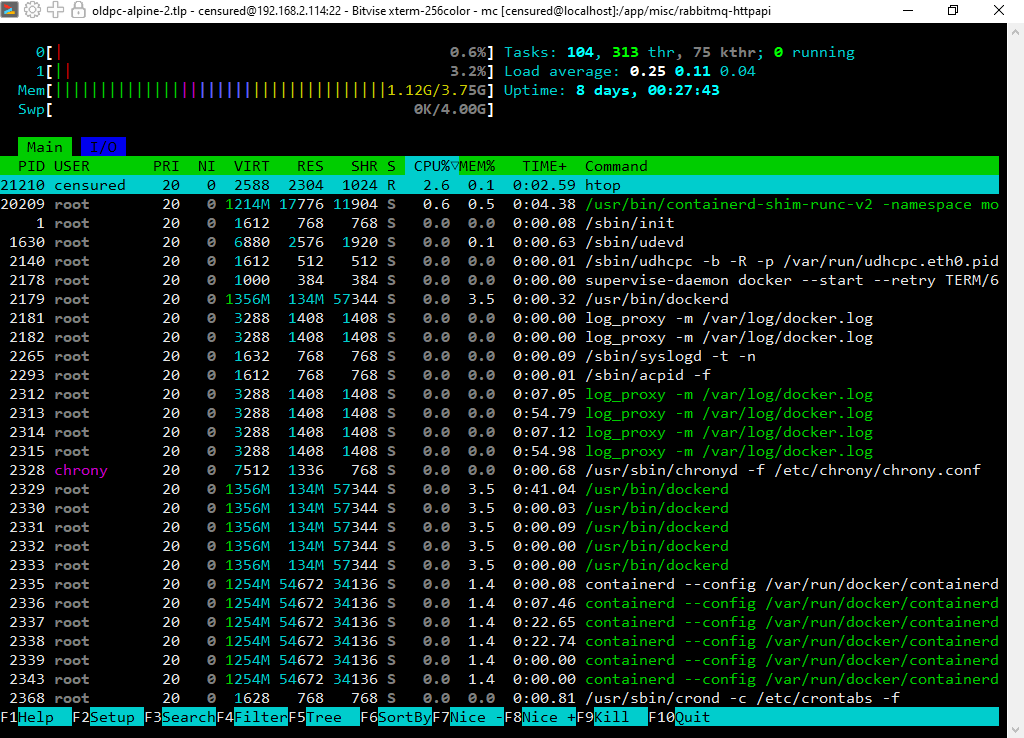Click the Load average values

692,71
